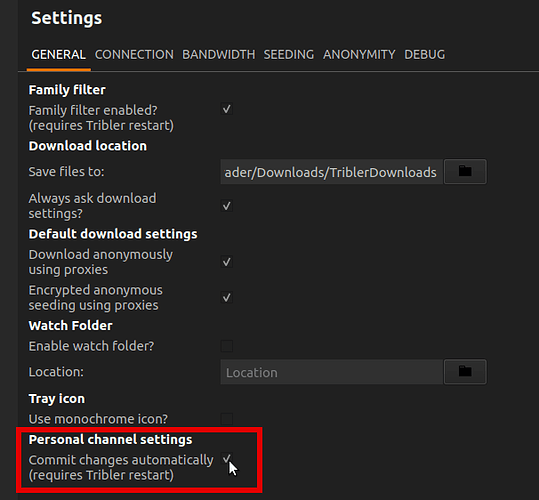Open folder browser for watch folder location
Image resolution: width=539 pixels, height=500 pixels.
[x=465, y=371]
